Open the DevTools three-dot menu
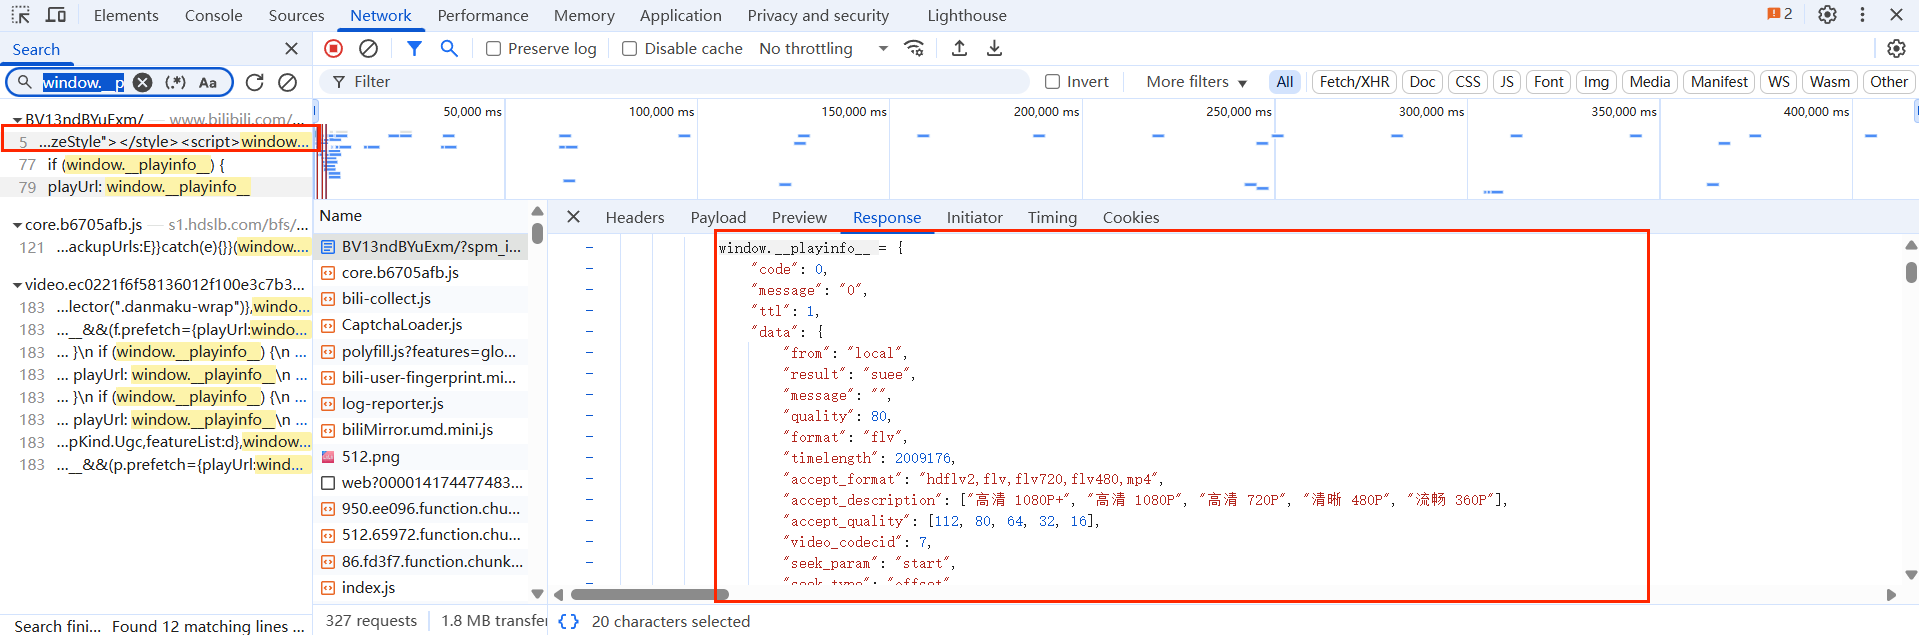Image resolution: width=1919 pixels, height=635 pixels. tap(1862, 15)
